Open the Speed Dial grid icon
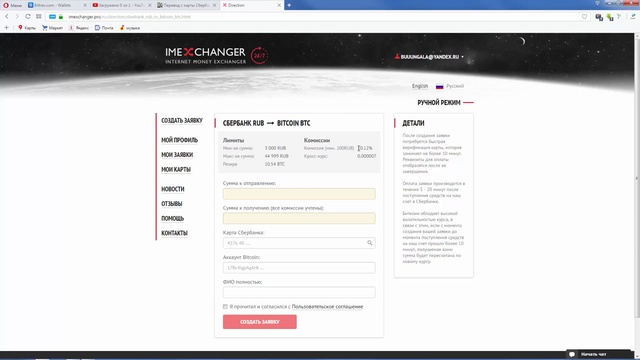The width and height of the screenshot is (640, 360). coord(38,17)
